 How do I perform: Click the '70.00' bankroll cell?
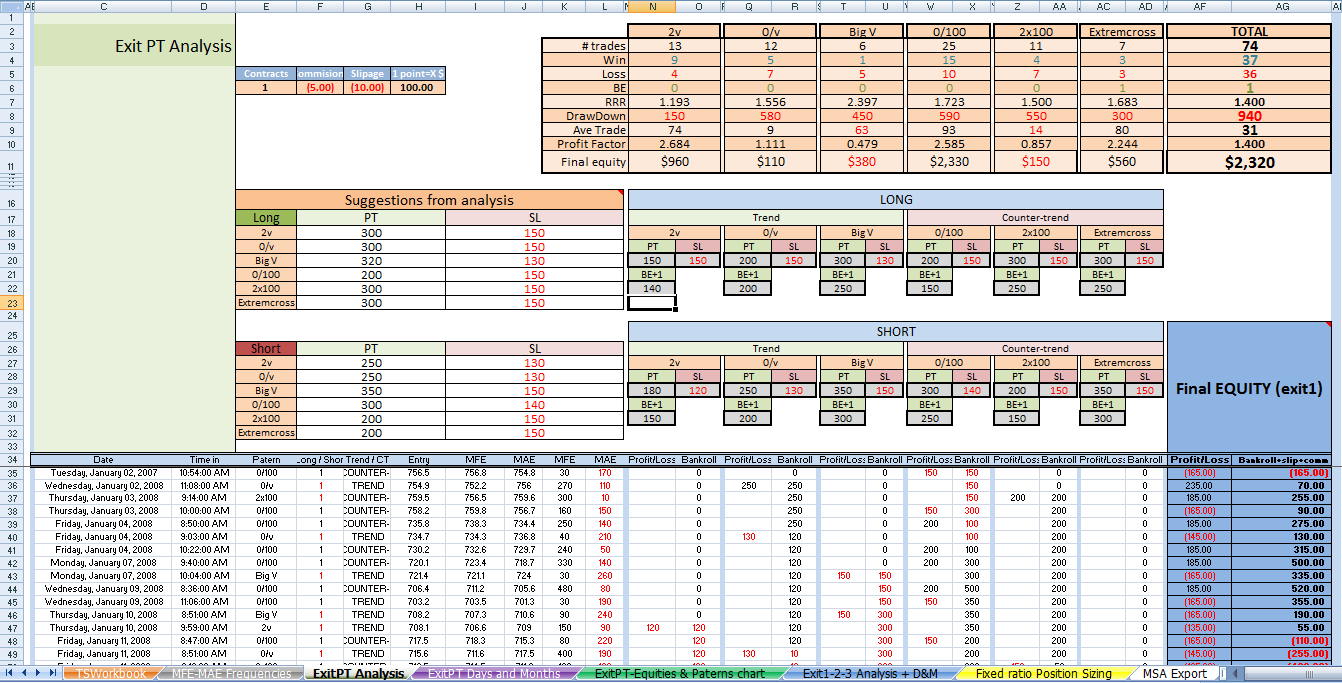tap(1282, 485)
